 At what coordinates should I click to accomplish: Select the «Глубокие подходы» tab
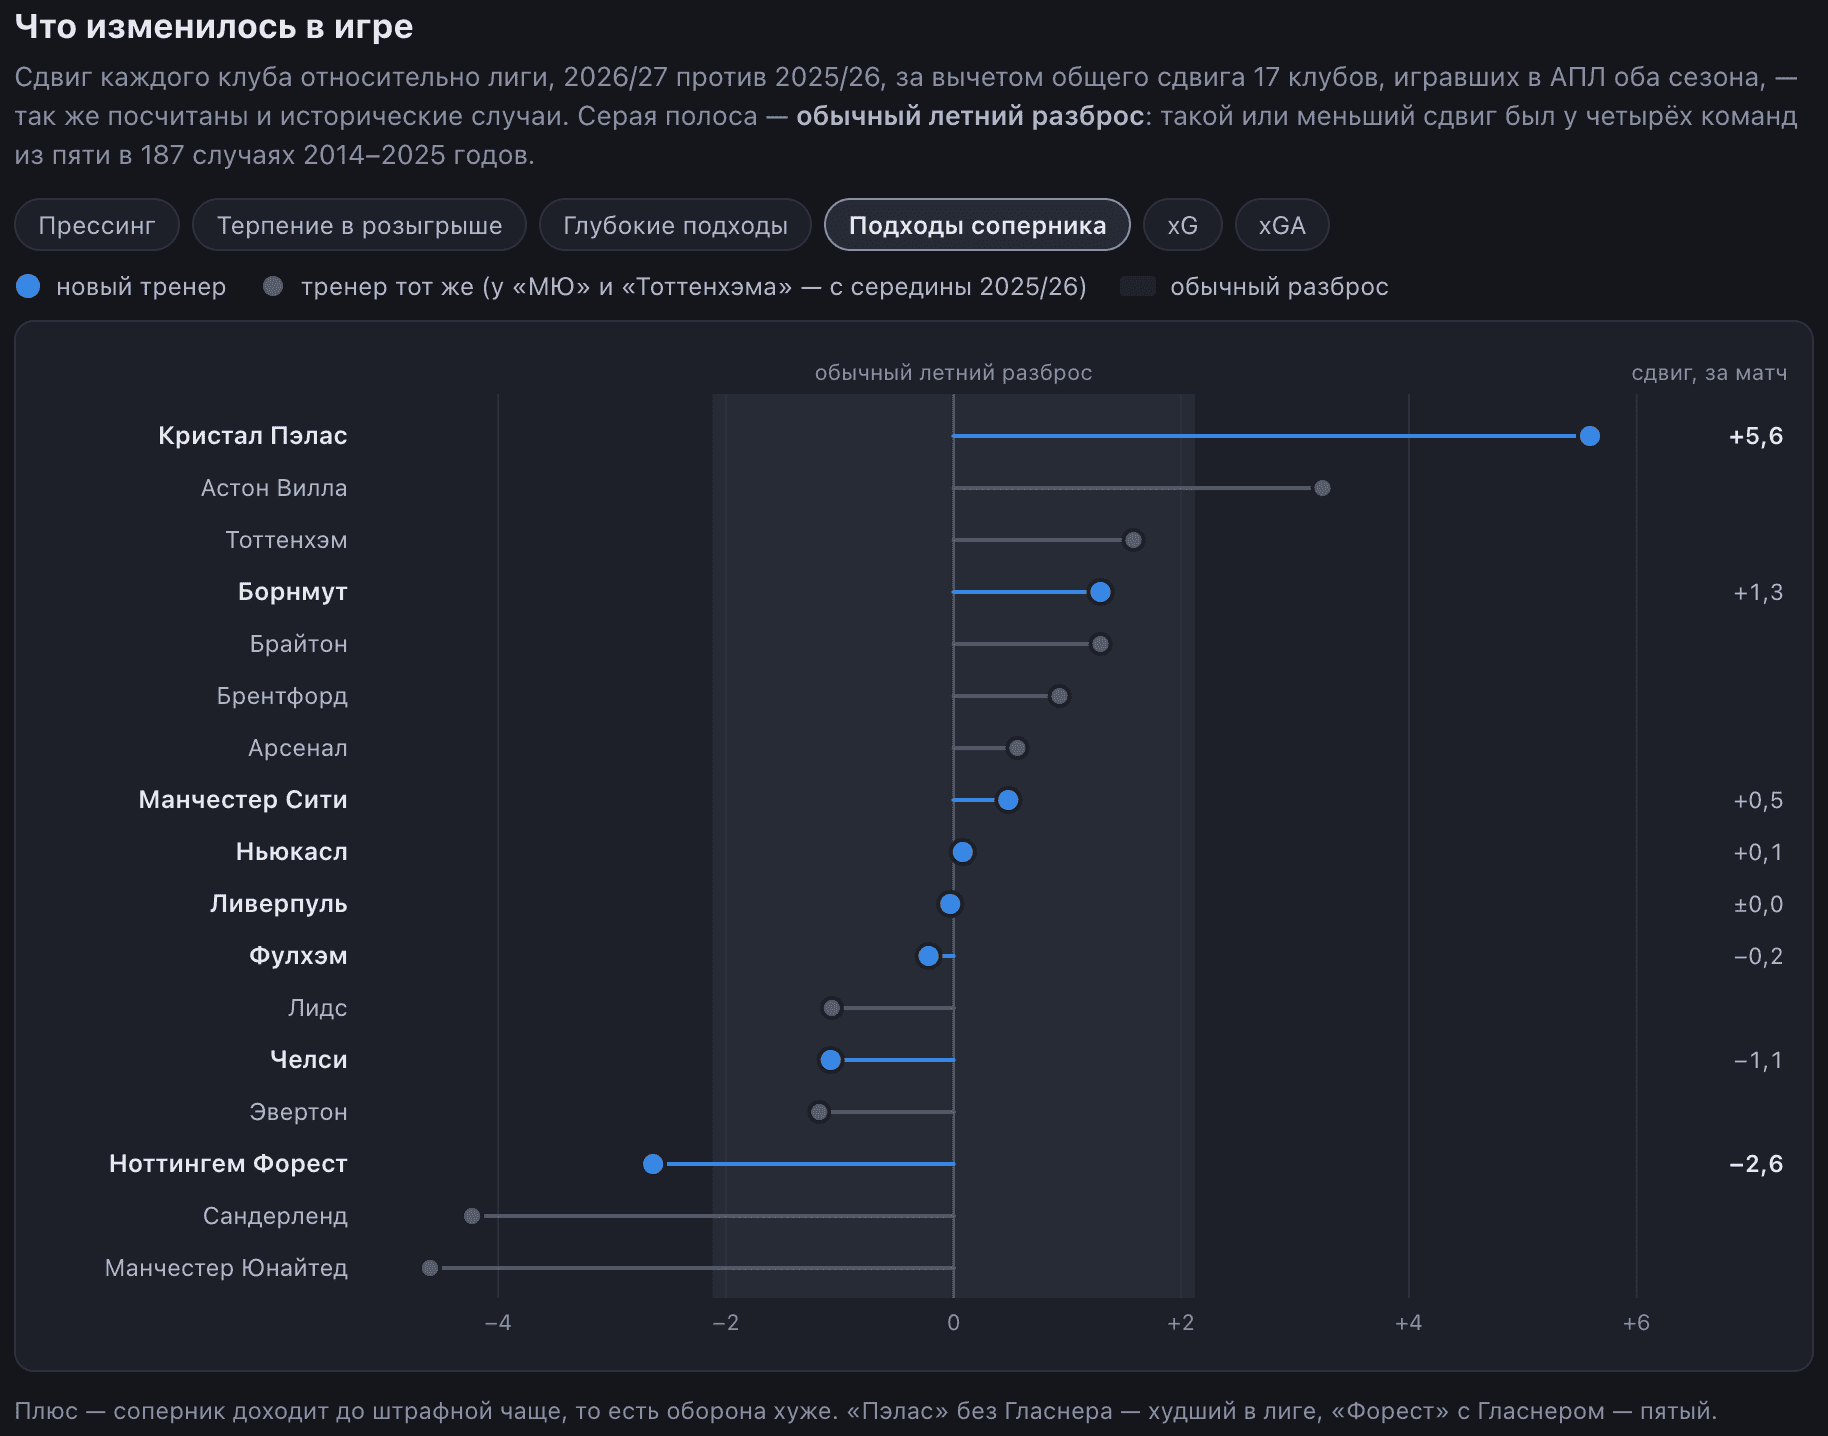pos(675,225)
